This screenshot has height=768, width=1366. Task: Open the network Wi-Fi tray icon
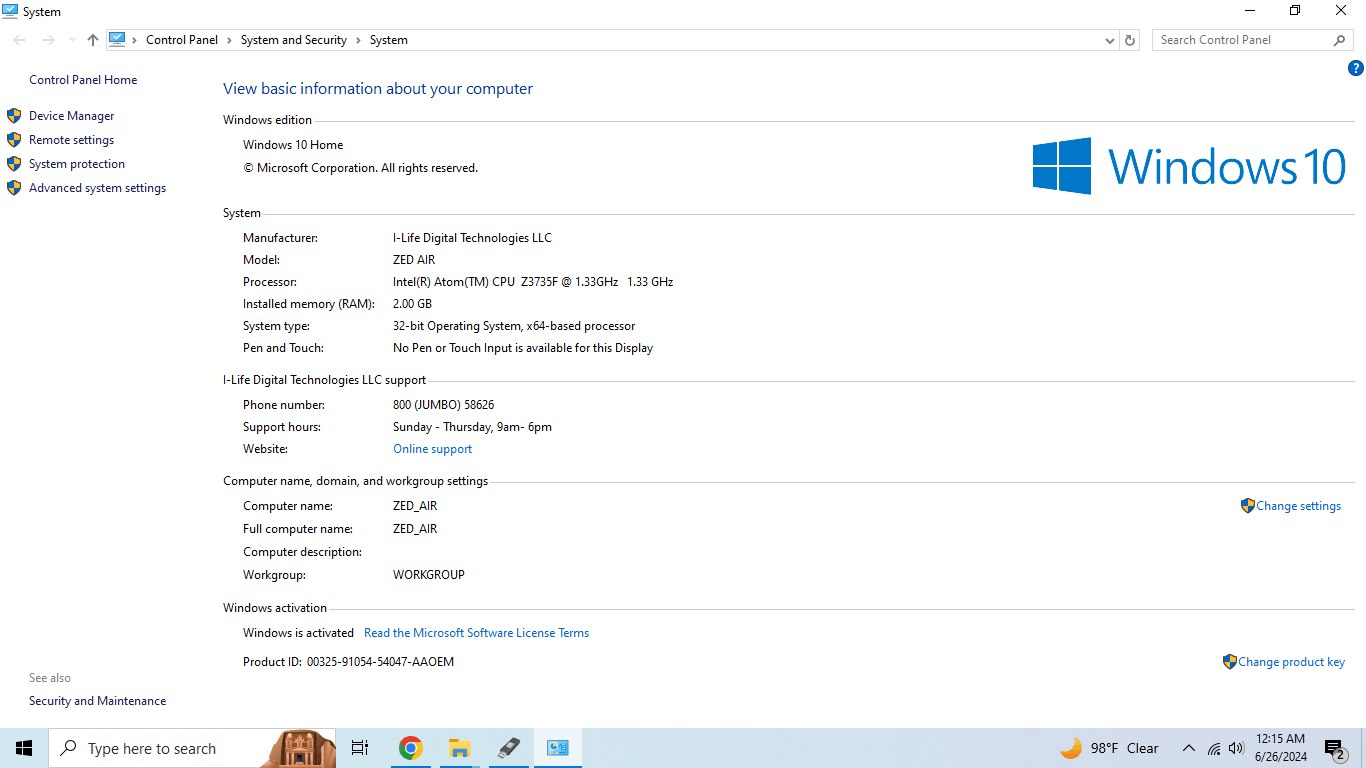click(x=1214, y=748)
